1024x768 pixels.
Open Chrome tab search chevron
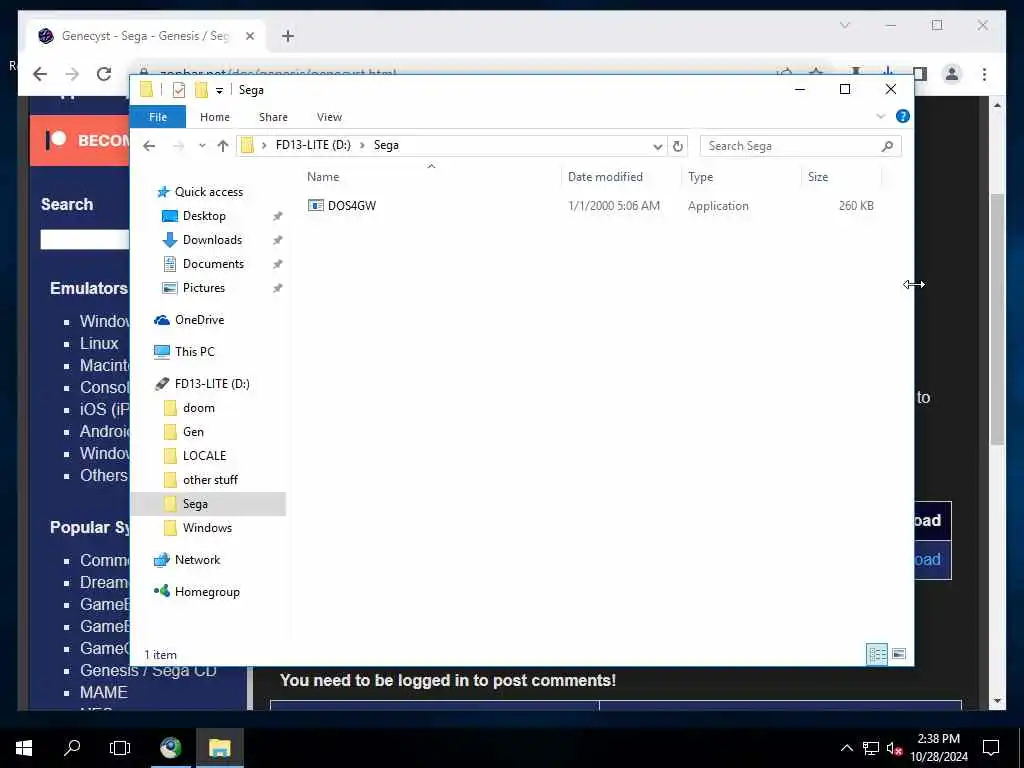coord(844,25)
